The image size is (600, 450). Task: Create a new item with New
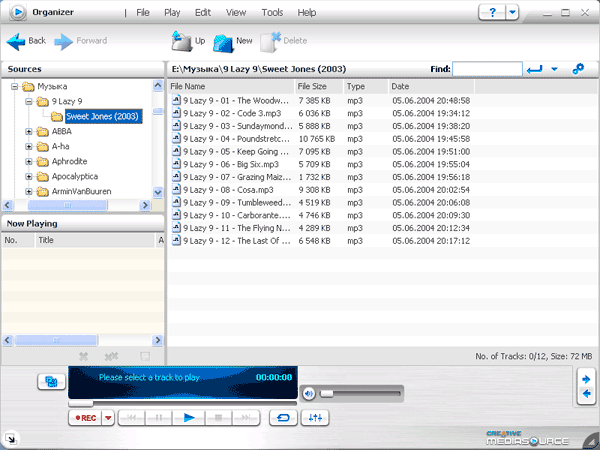(223, 43)
